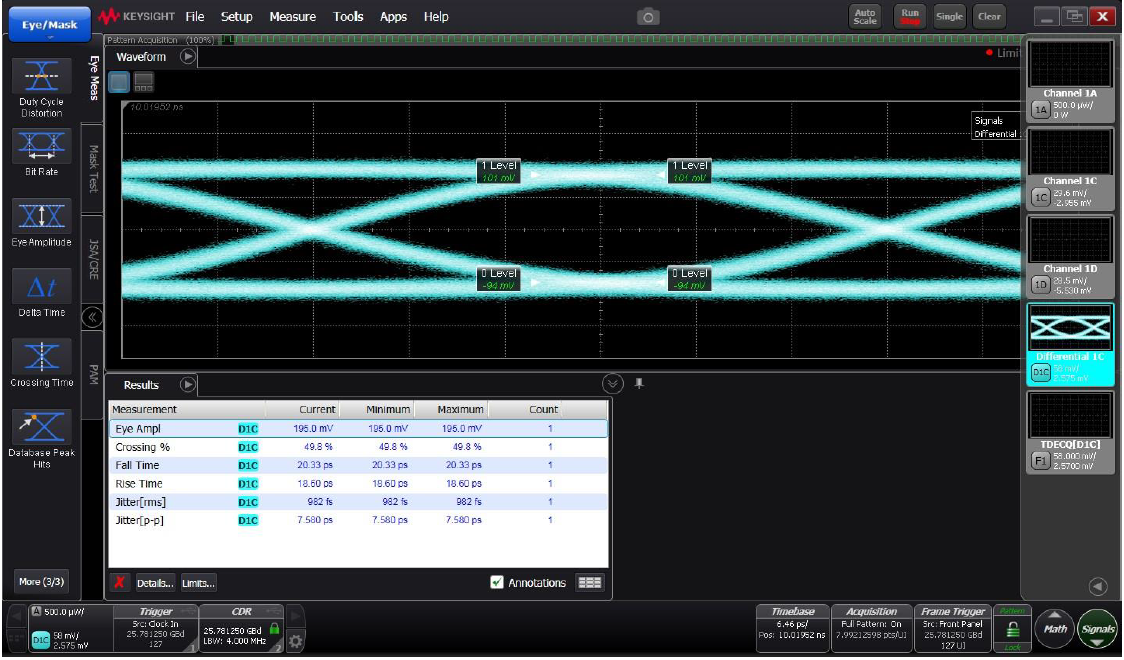Select the Duty Cycle Distortion measurement icon
1124x660 pixels.
tap(41, 77)
